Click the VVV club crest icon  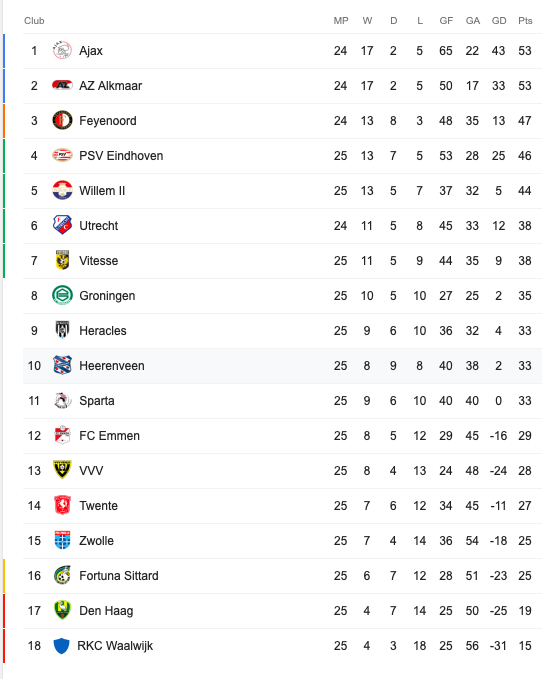(62, 470)
